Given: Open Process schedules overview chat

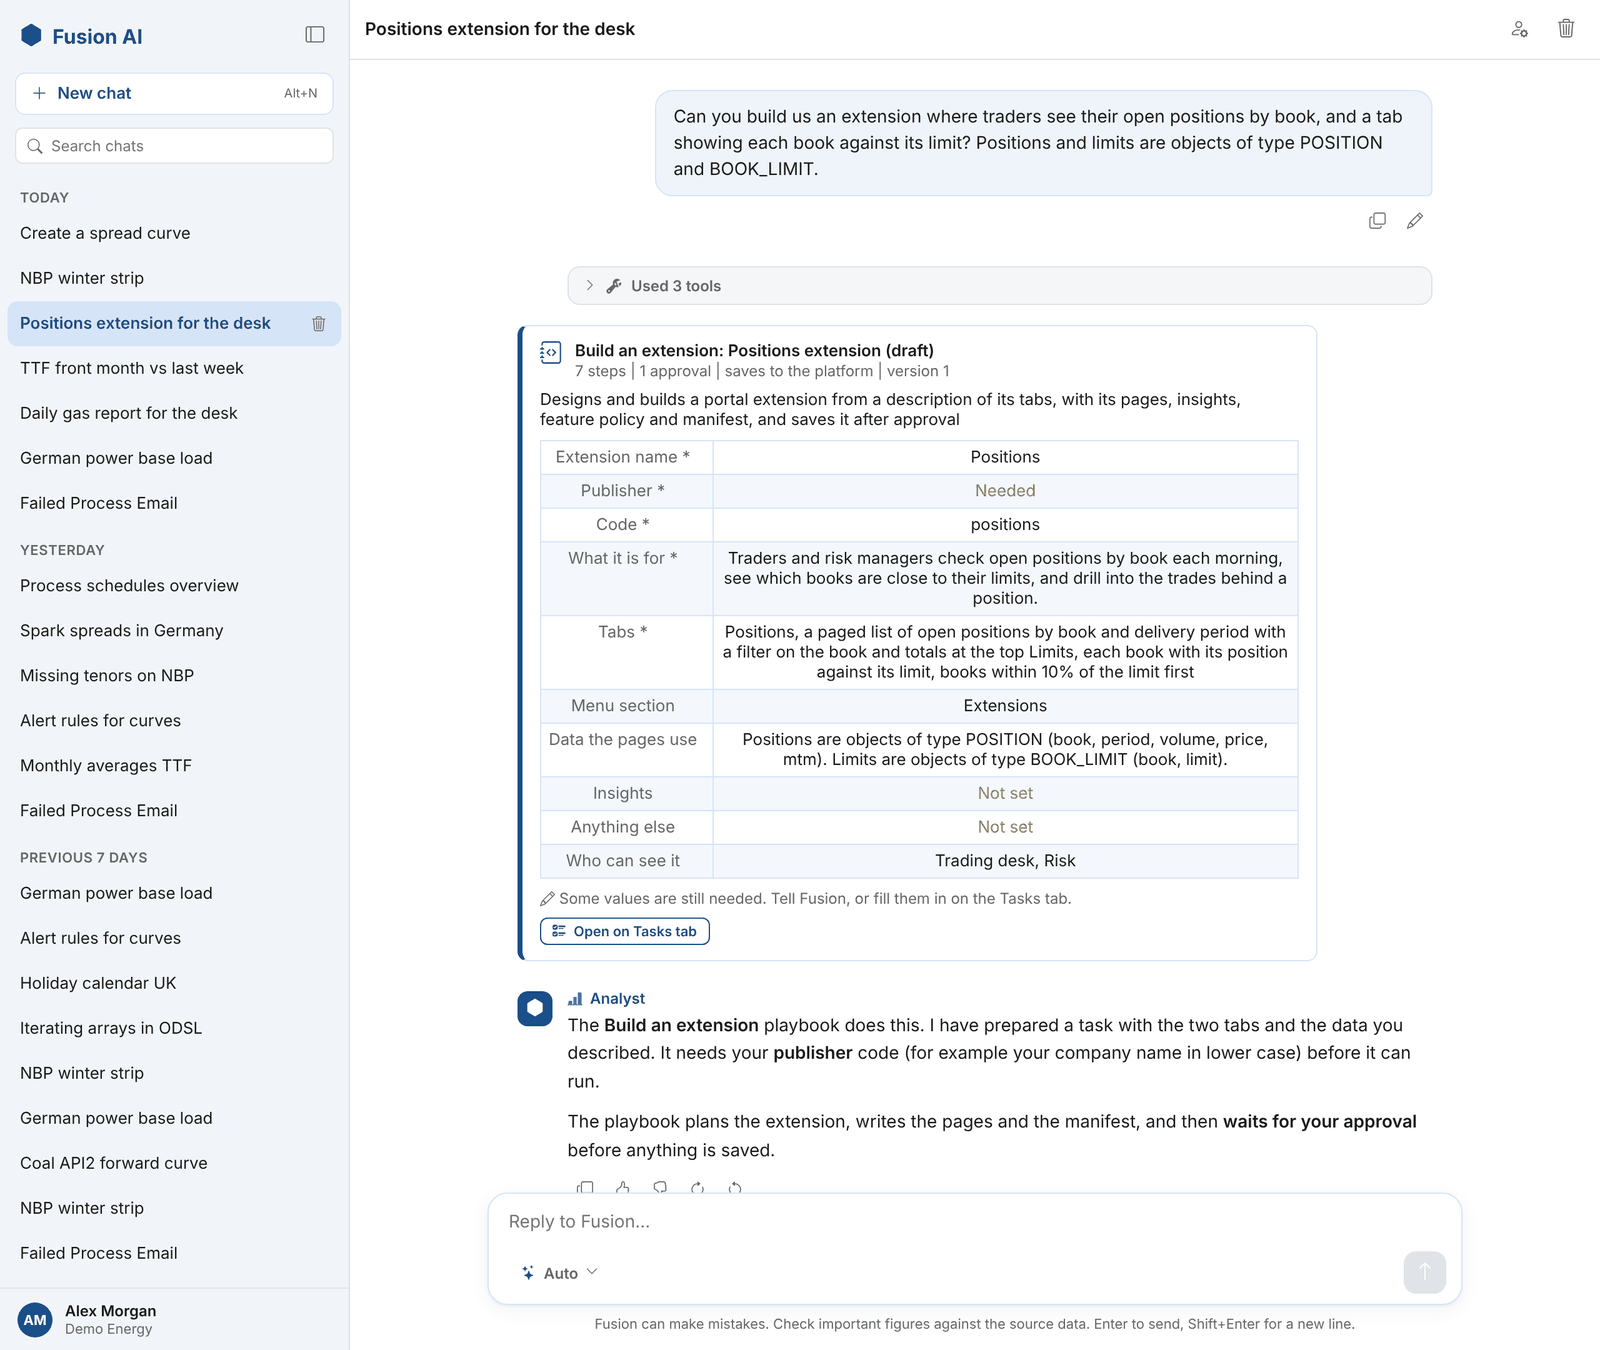Looking at the screenshot, I should (174, 586).
